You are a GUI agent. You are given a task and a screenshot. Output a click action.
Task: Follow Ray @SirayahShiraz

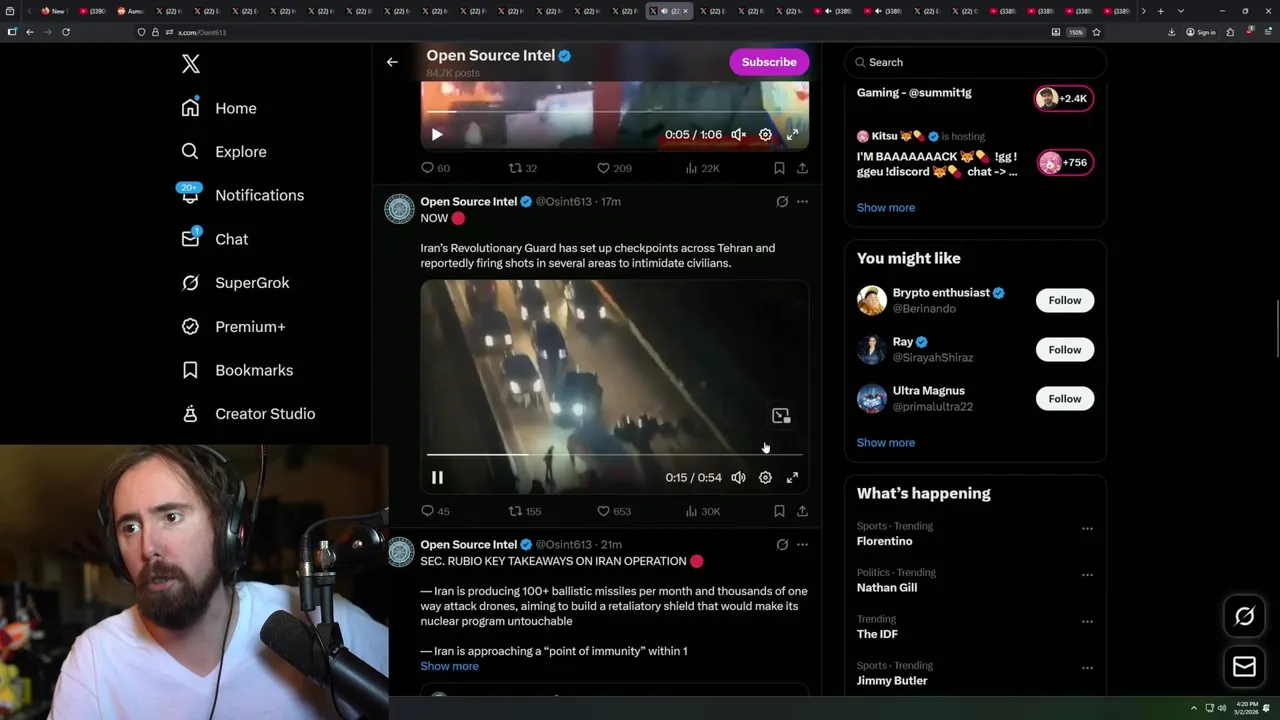click(x=1065, y=349)
